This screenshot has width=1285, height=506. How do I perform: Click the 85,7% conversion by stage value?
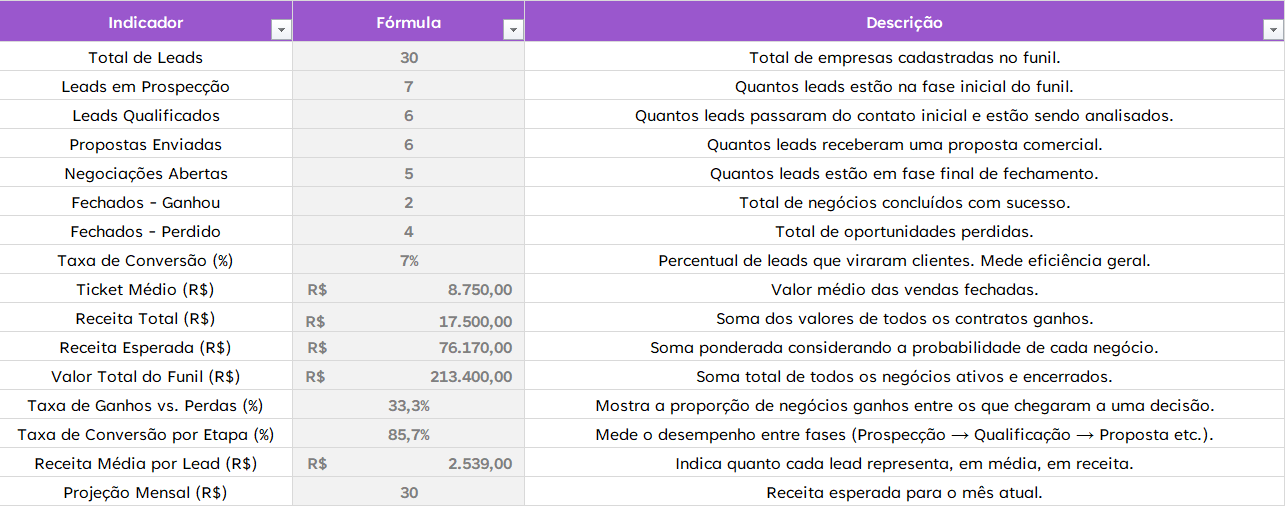click(x=408, y=435)
